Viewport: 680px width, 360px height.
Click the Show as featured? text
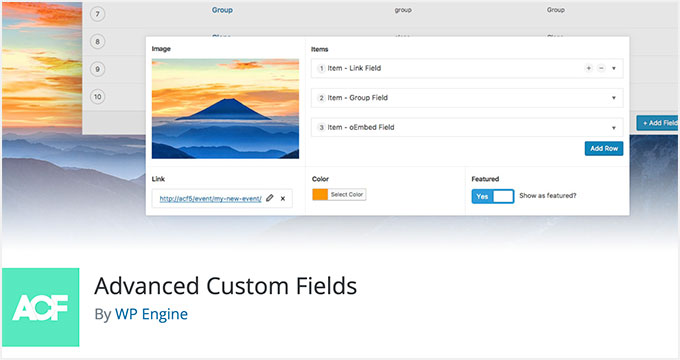tap(548, 196)
